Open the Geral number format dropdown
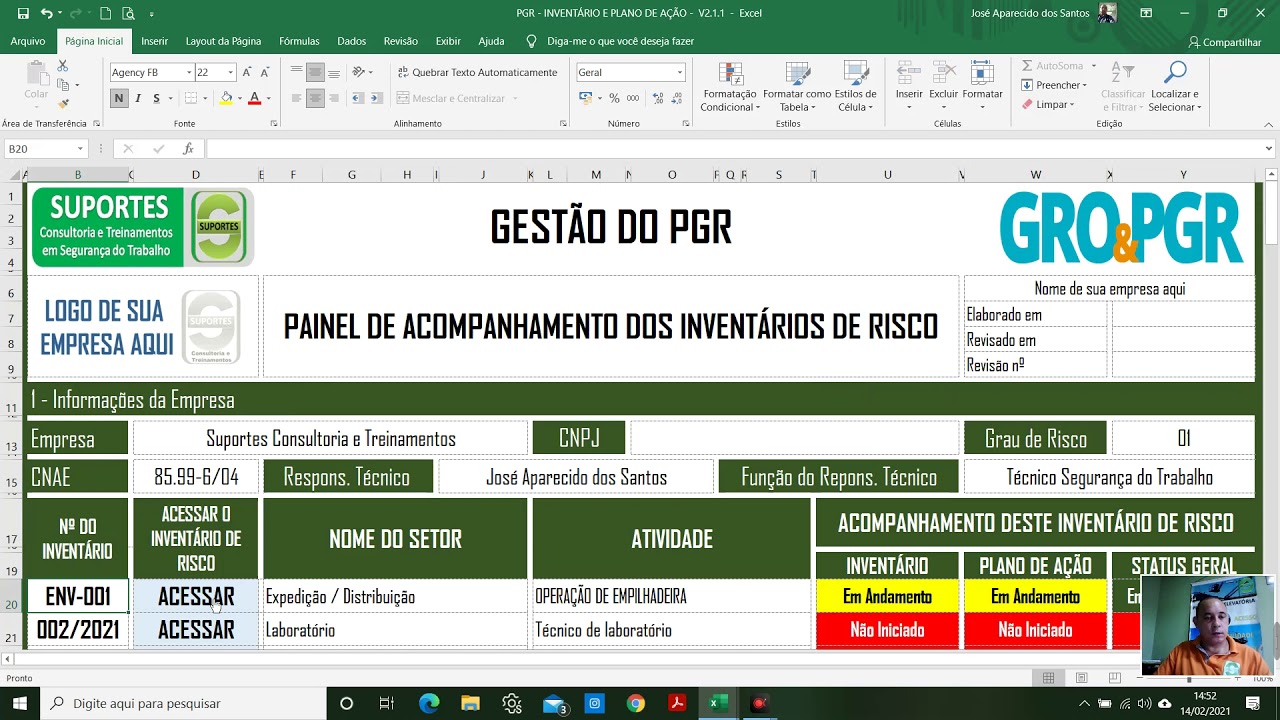The height and width of the screenshot is (720, 1280). [x=680, y=72]
